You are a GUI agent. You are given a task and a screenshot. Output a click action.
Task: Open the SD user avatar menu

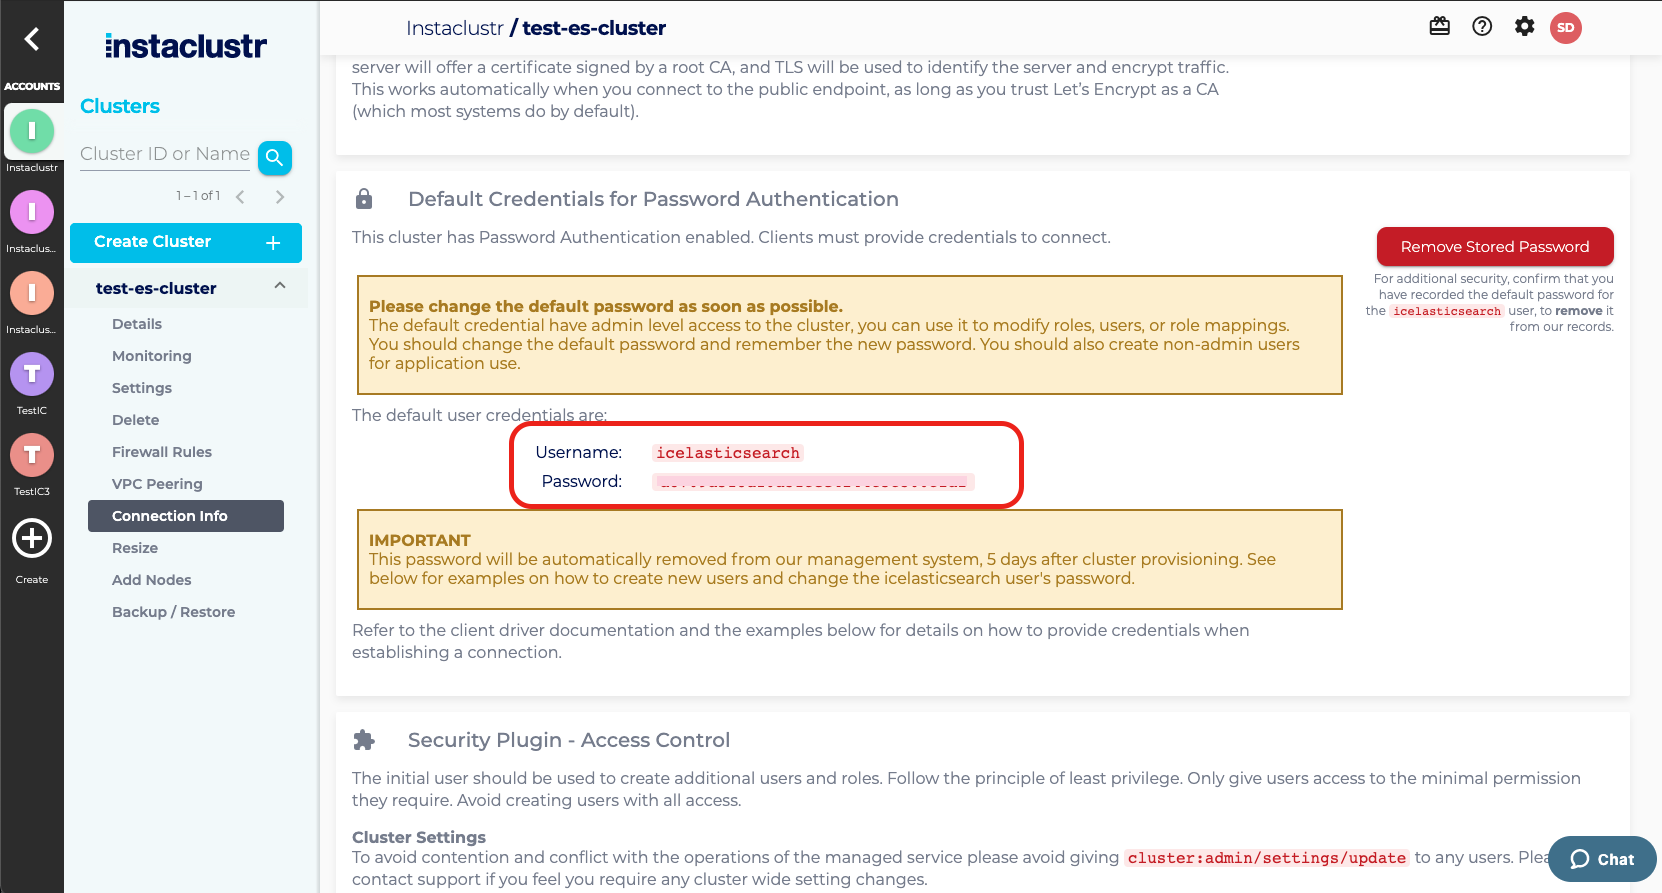click(x=1566, y=27)
